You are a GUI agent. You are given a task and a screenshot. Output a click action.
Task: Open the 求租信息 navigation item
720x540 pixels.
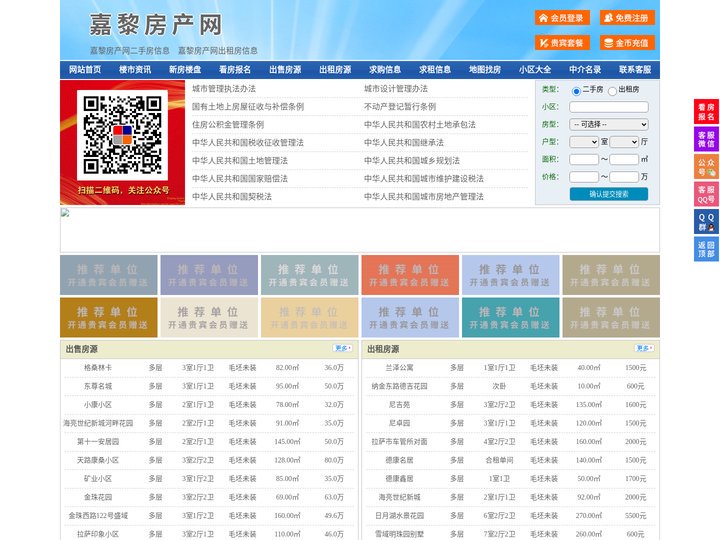click(435, 70)
